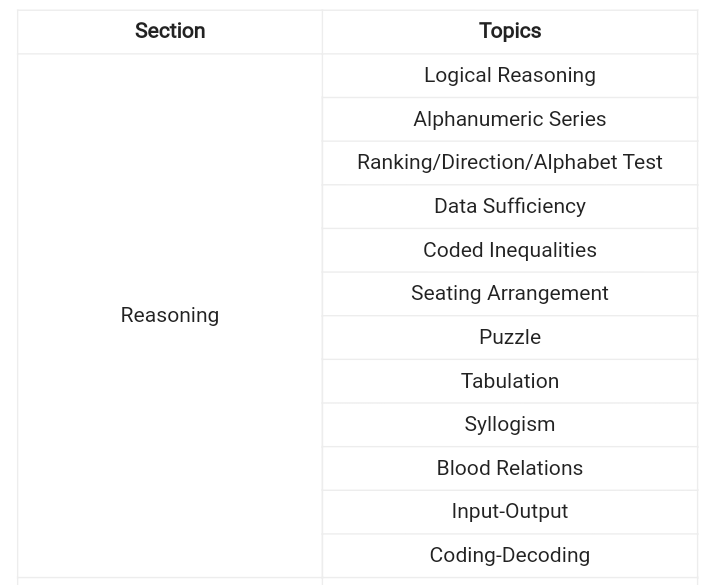
Task: Click the word Seating
Action: pyautogui.click(x=446, y=293)
